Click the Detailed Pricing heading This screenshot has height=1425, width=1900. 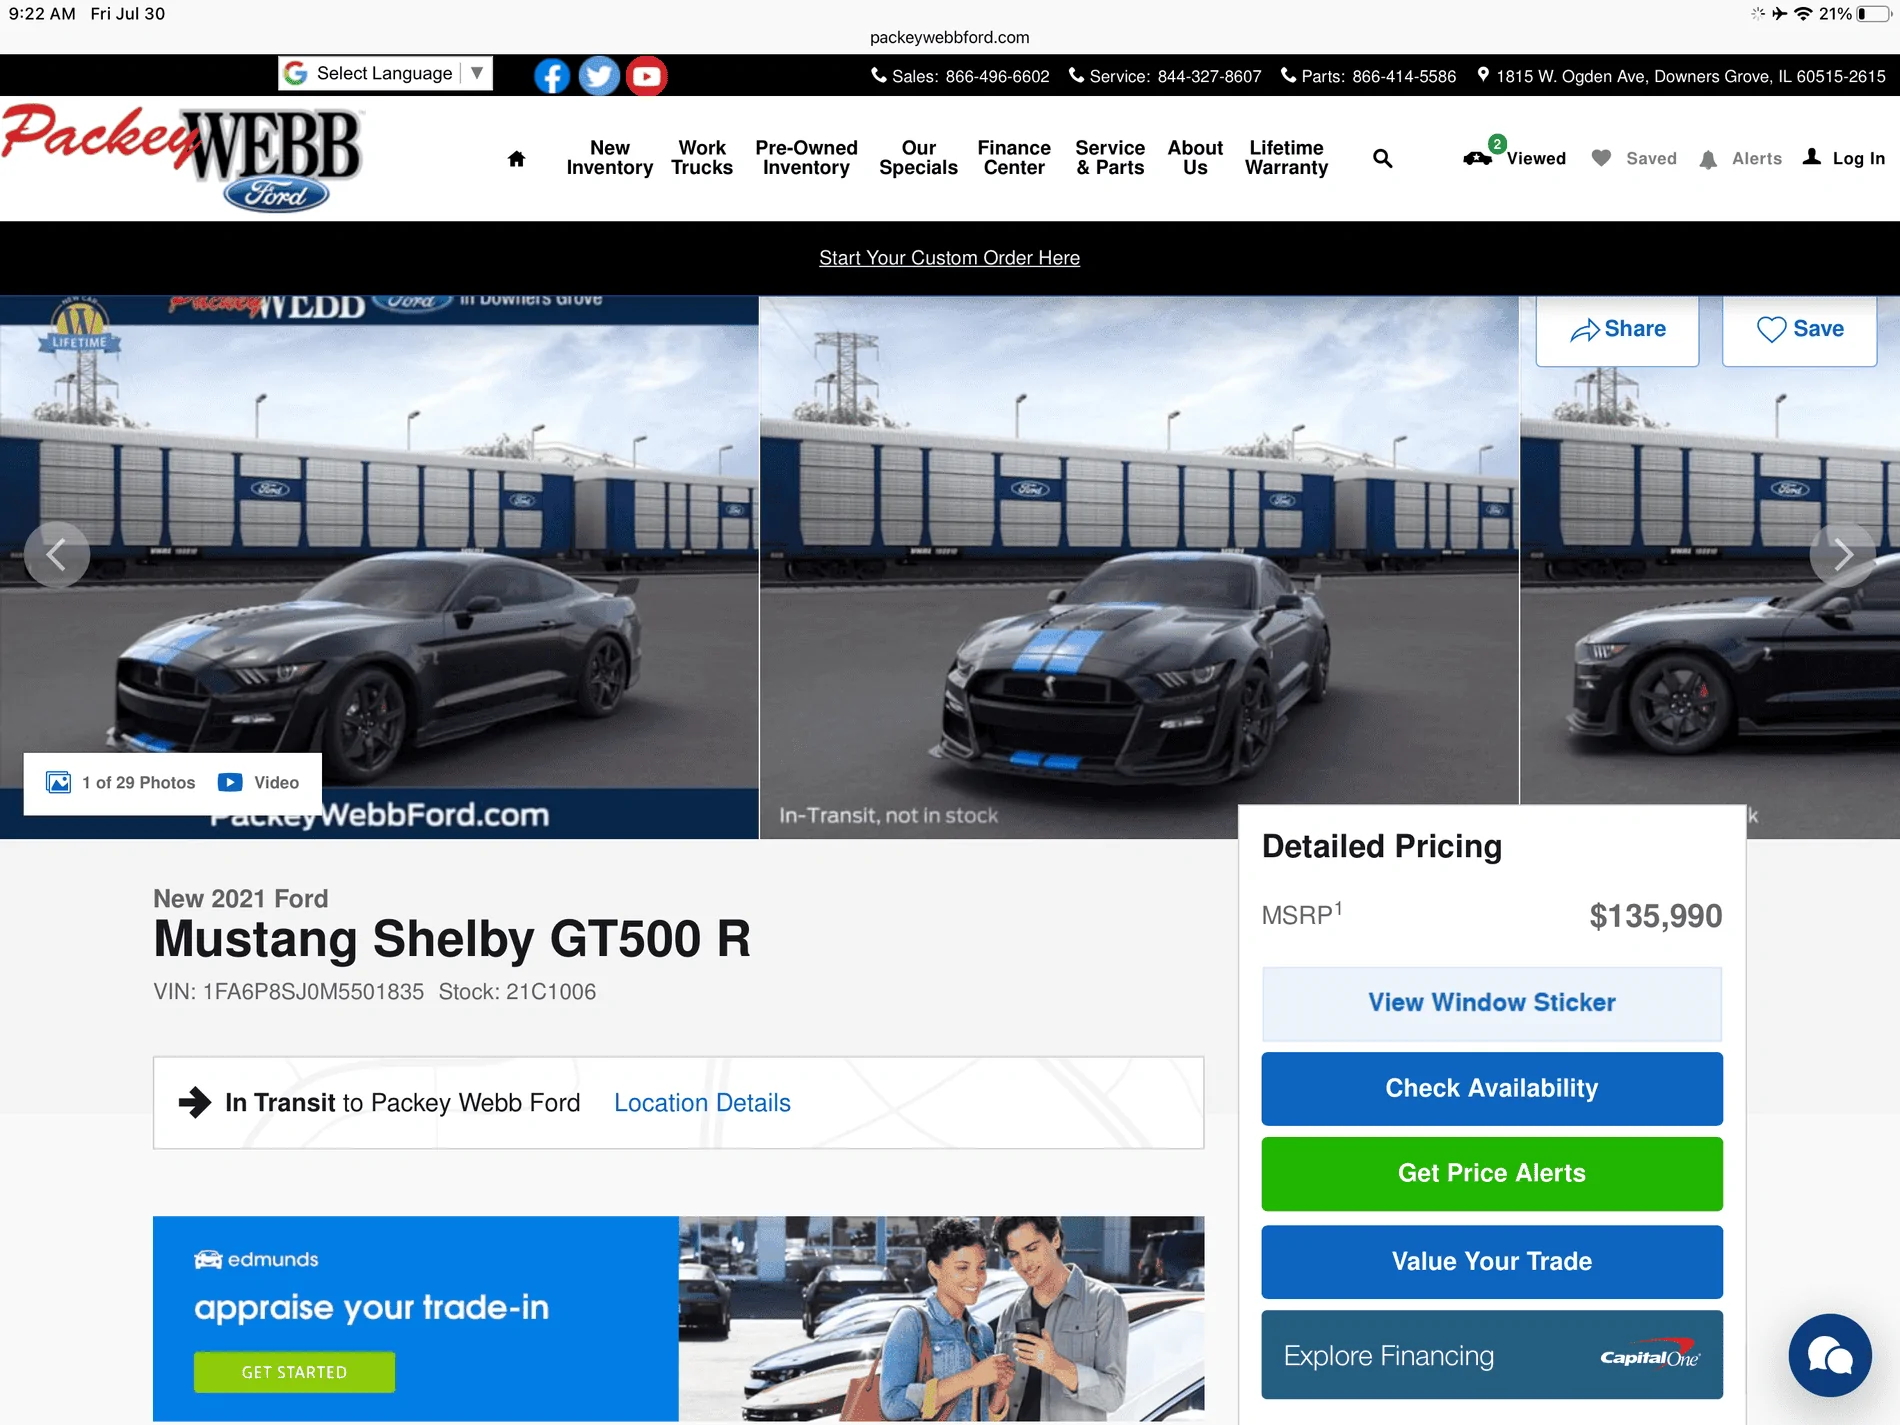(x=1382, y=847)
